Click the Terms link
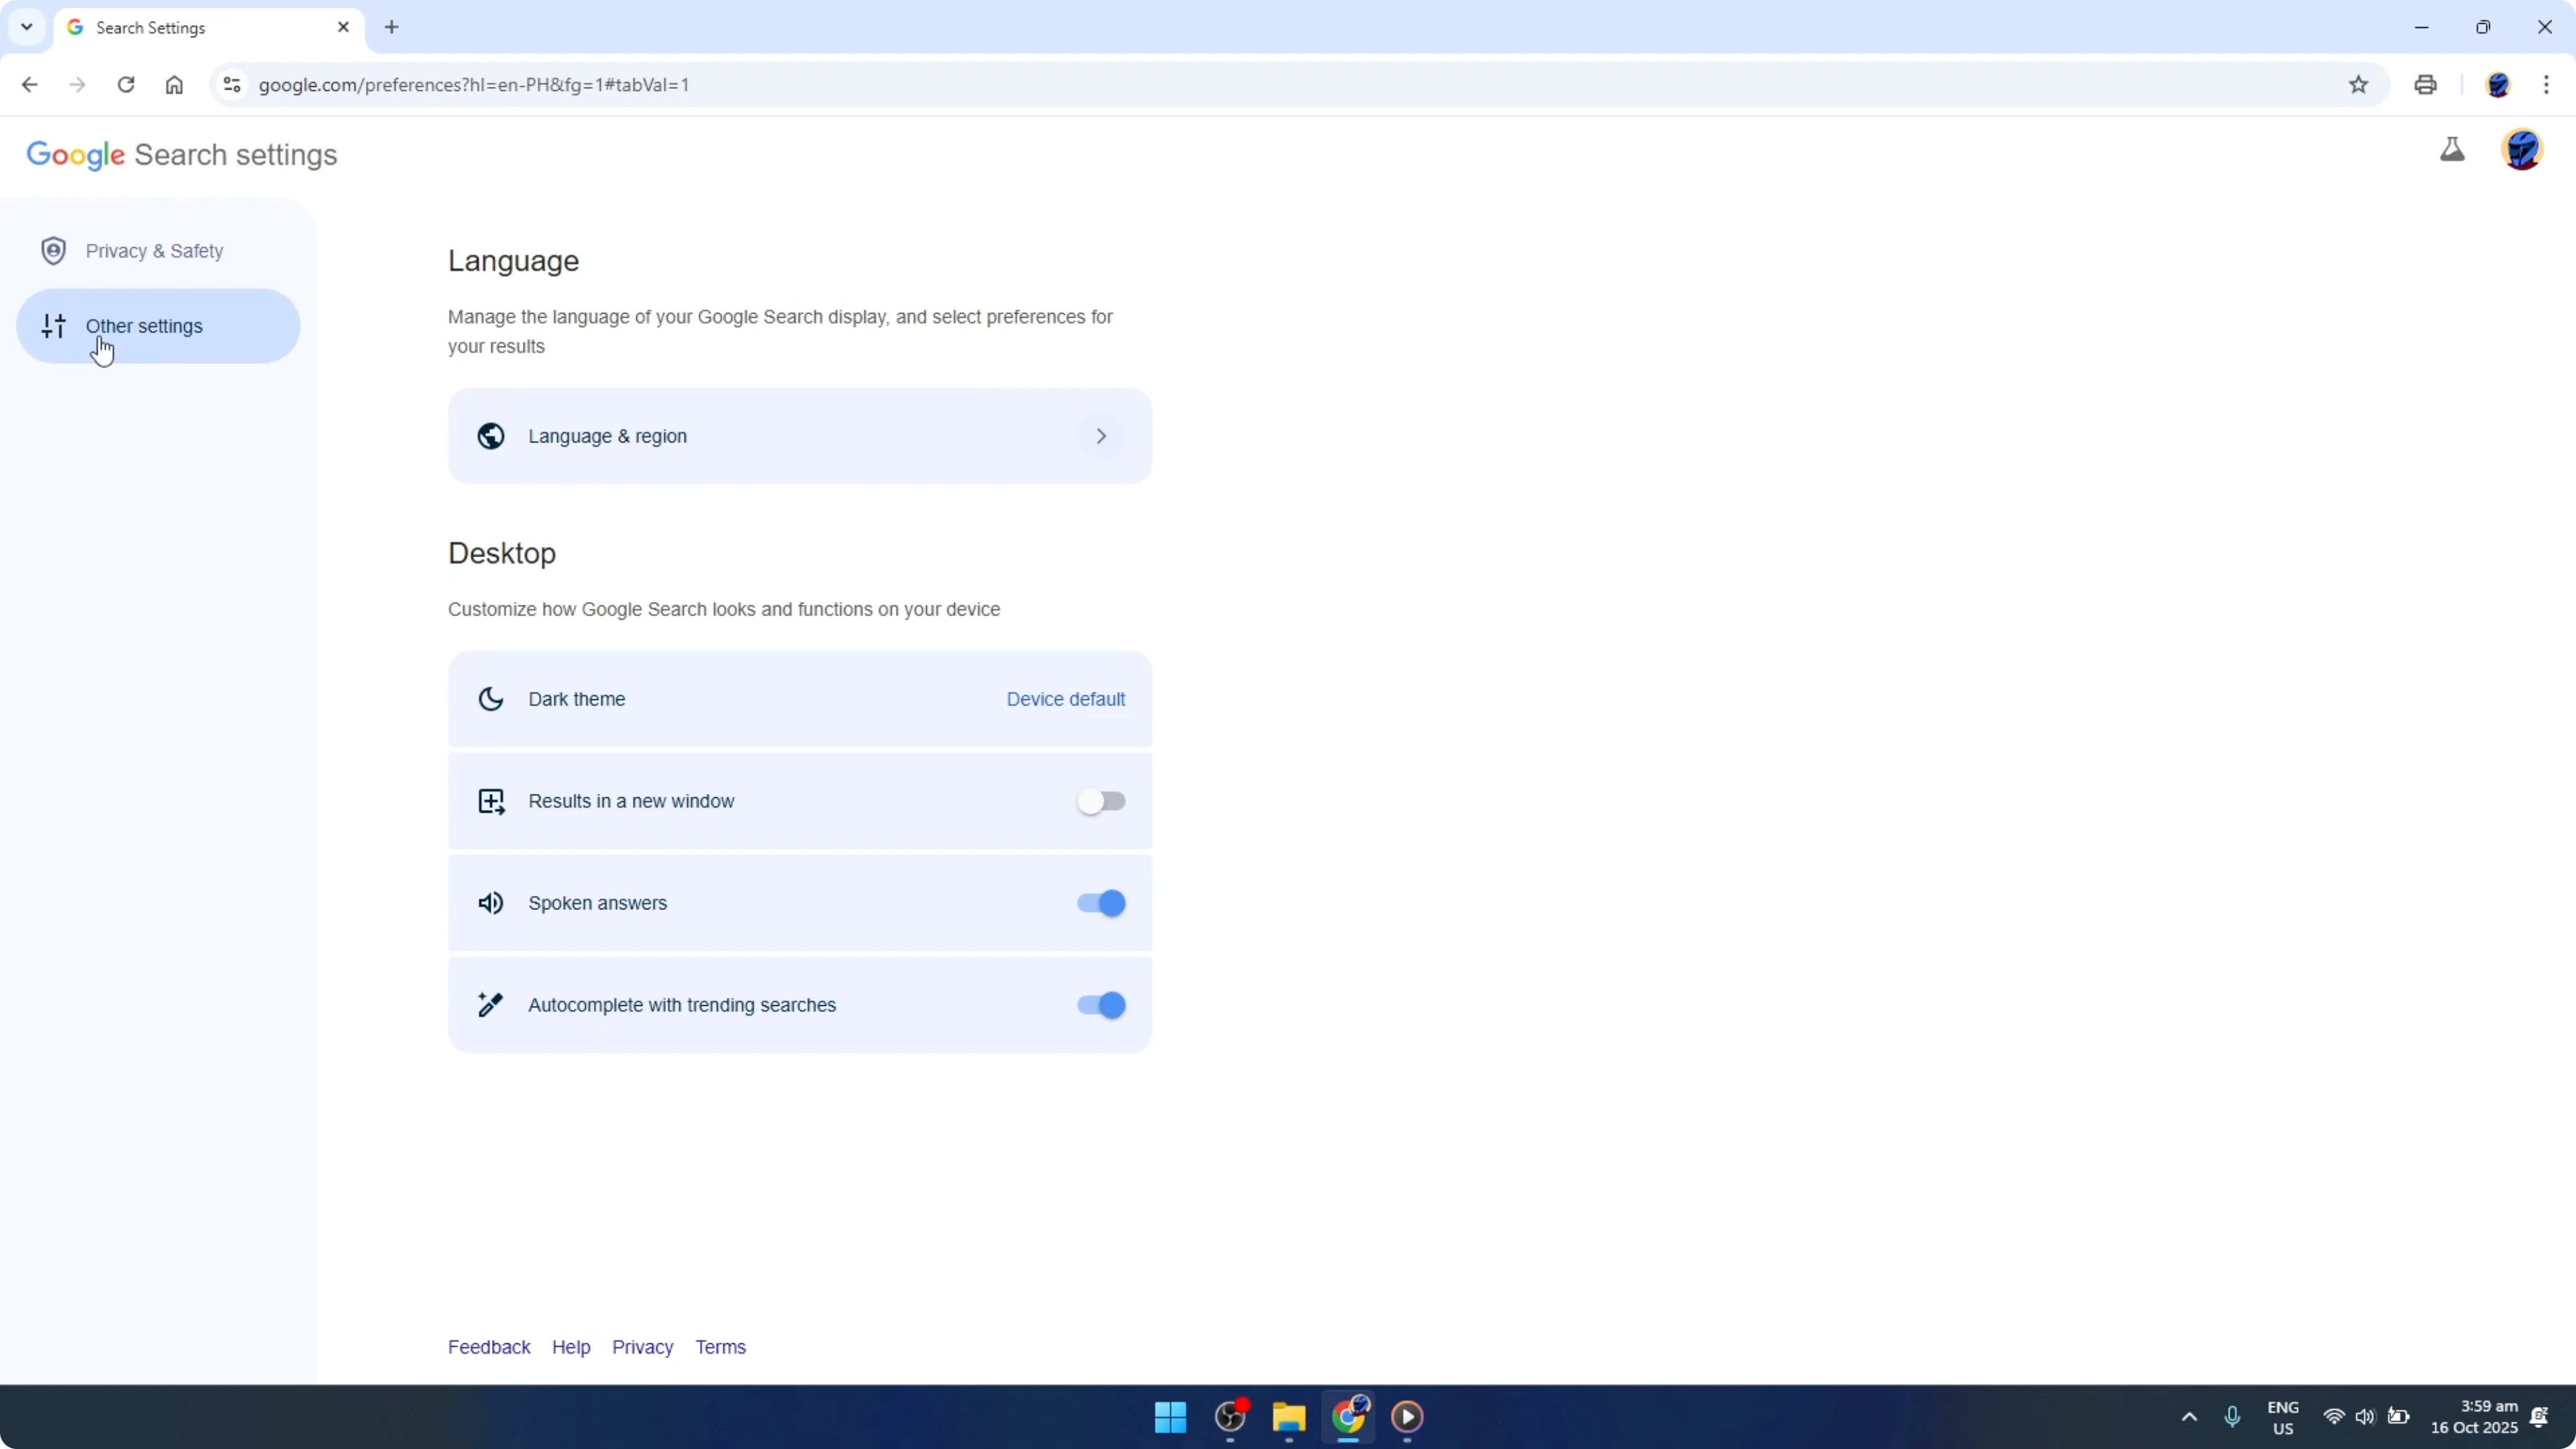2576x1449 pixels. point(721,1346)
